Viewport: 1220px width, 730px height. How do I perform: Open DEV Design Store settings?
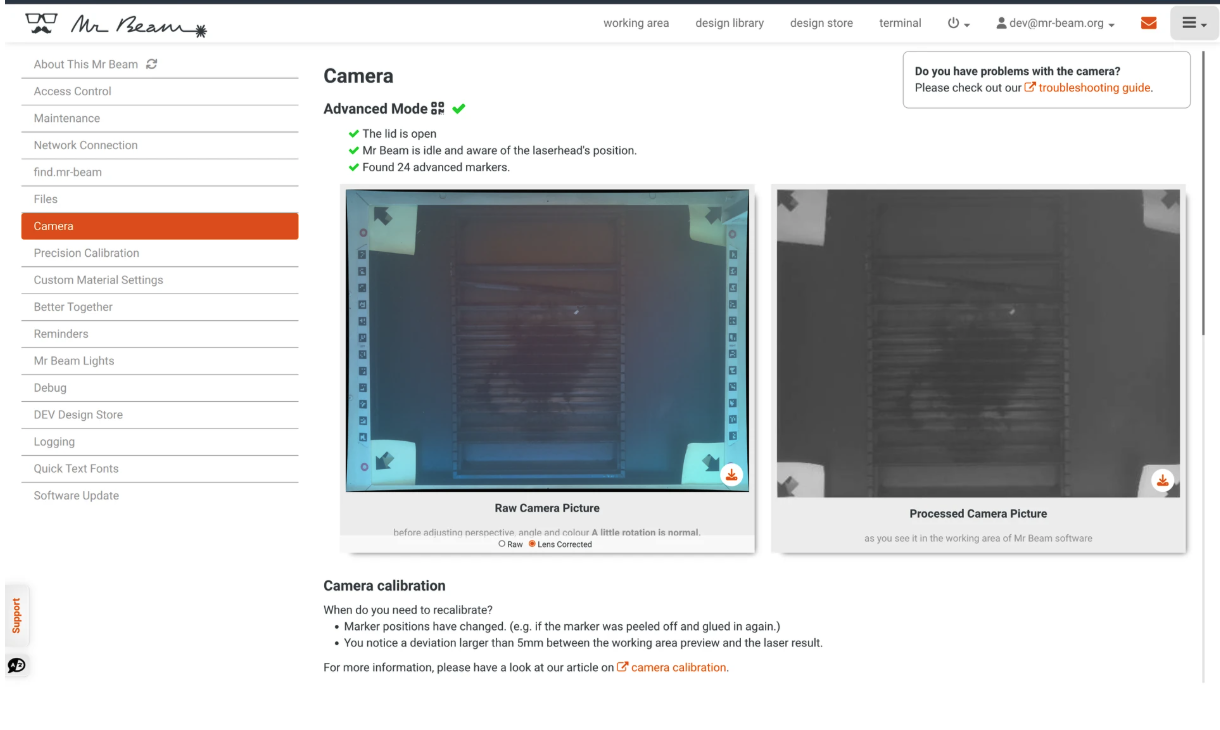160,415
